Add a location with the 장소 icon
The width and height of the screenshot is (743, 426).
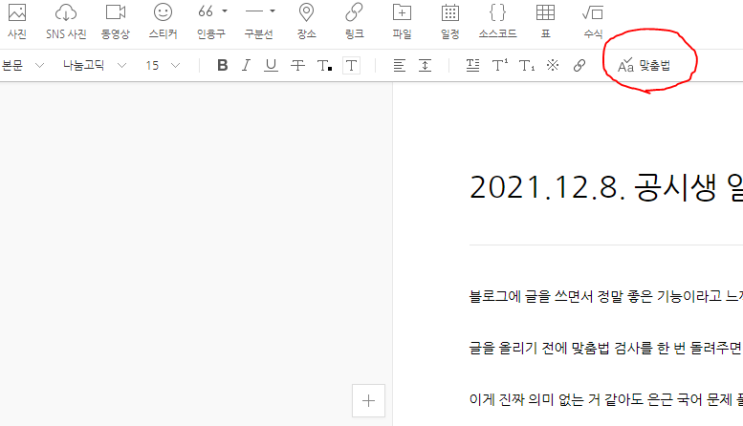coord(306,20)
